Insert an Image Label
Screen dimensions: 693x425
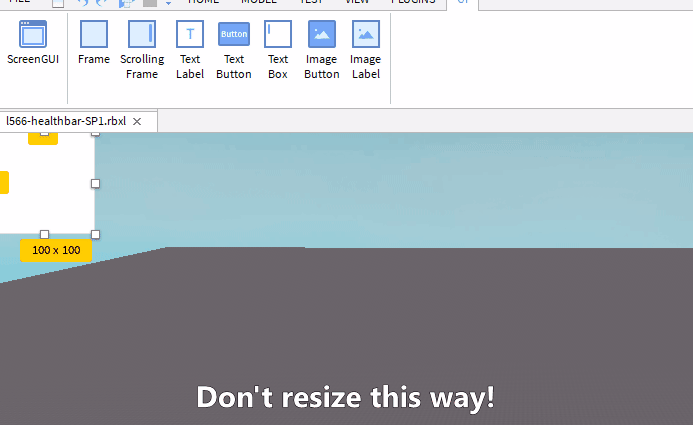(x=366, y=49)
